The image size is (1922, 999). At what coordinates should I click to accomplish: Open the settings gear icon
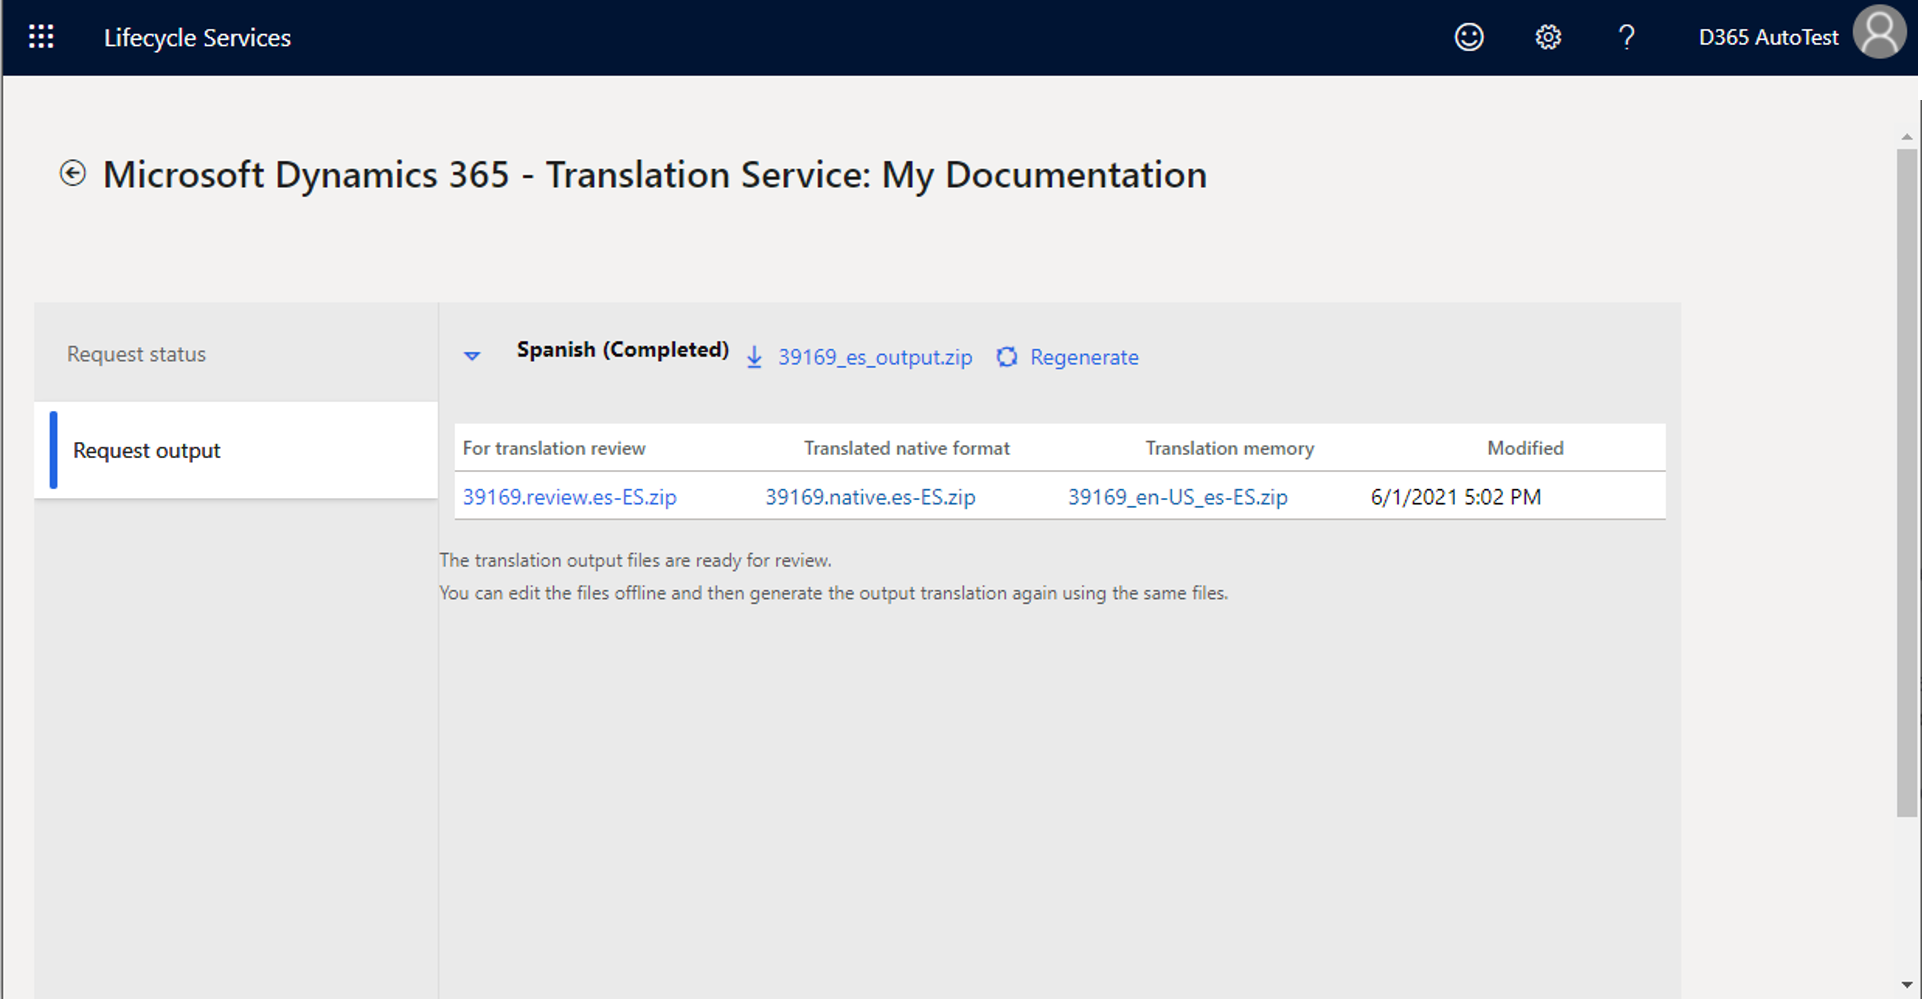click(x=1548, y=38)
